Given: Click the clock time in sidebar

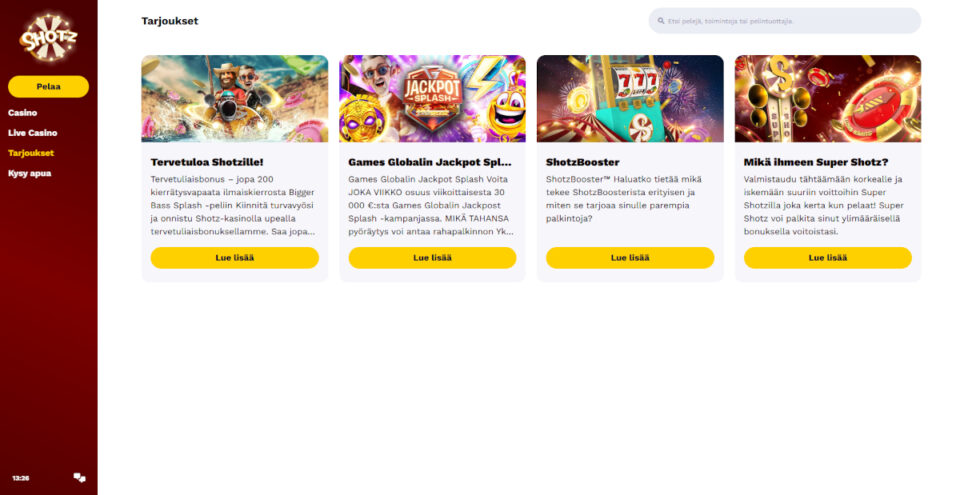Looking at the screenshot, I should [21, 478].
